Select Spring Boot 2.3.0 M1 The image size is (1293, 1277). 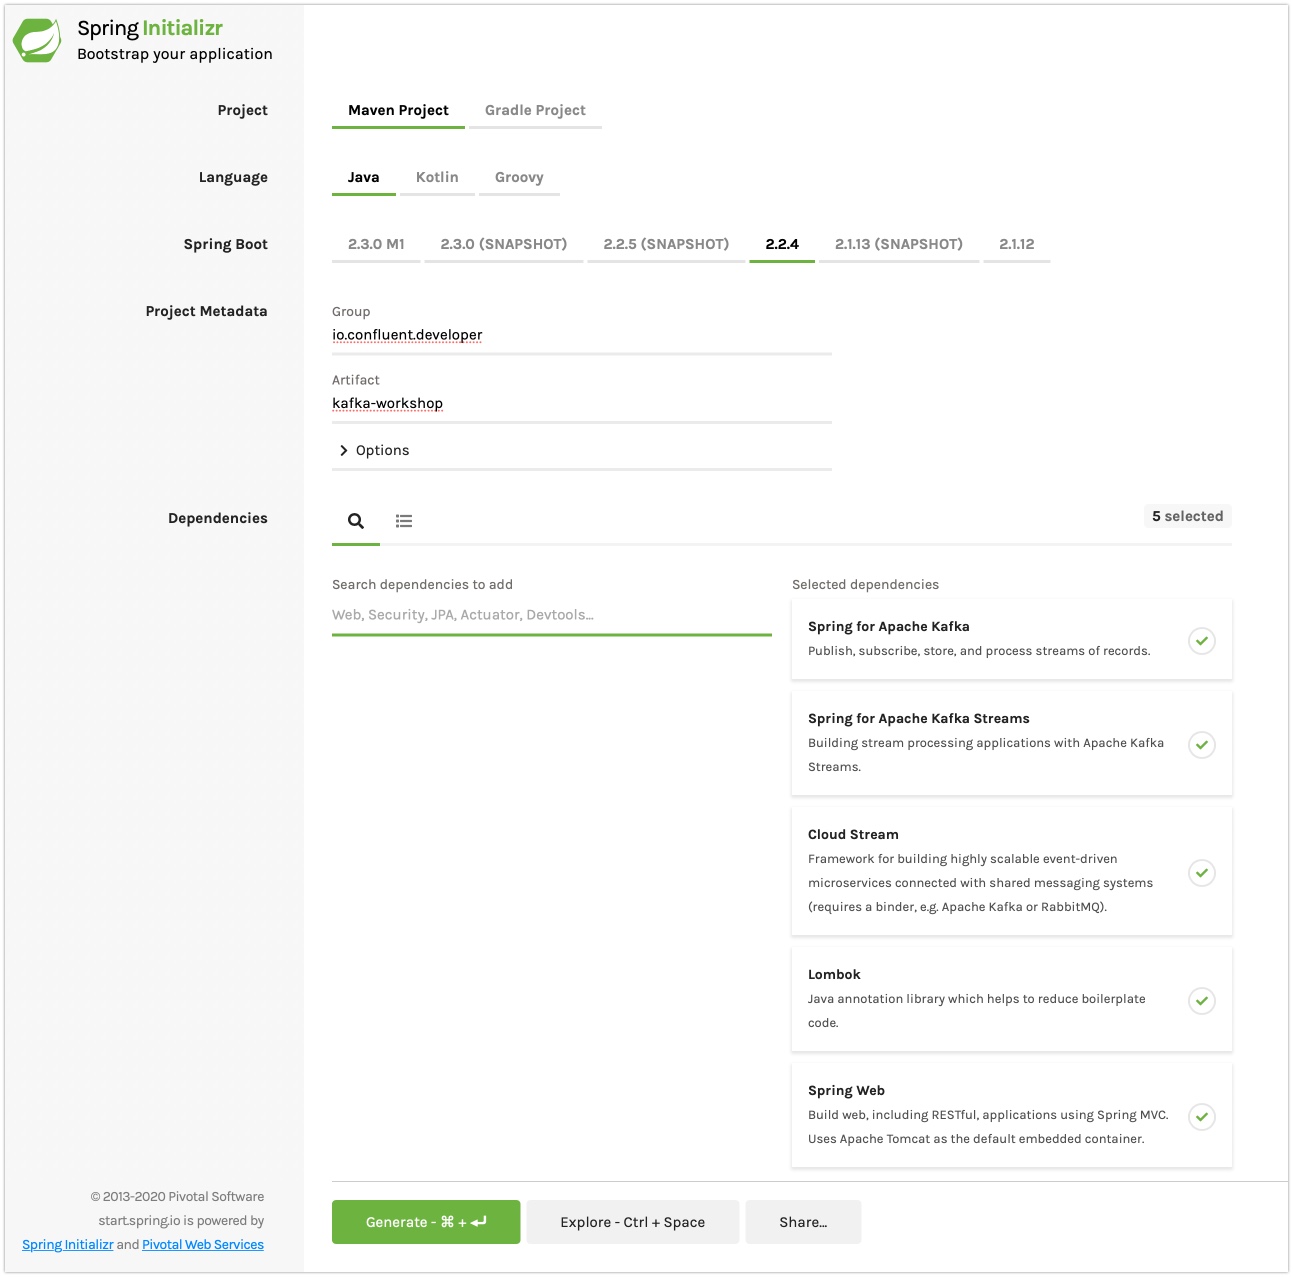pyautogui.click(x=376, y=245)
